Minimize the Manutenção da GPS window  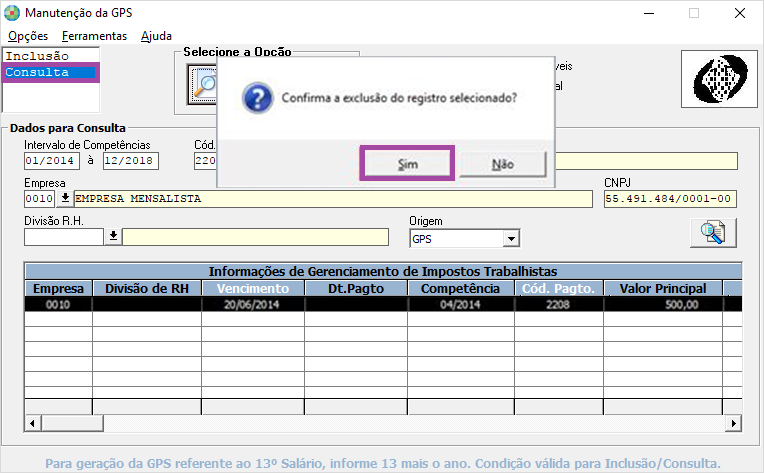tap(649, 13)
